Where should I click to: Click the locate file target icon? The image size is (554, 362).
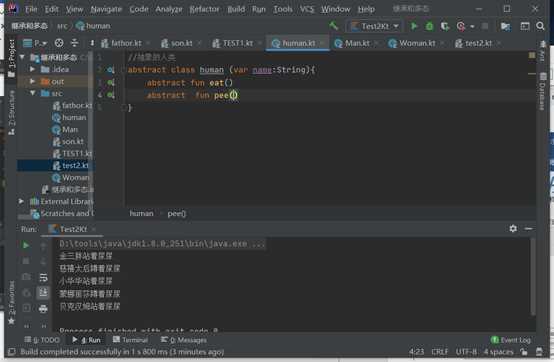click(x=59, y=43)
